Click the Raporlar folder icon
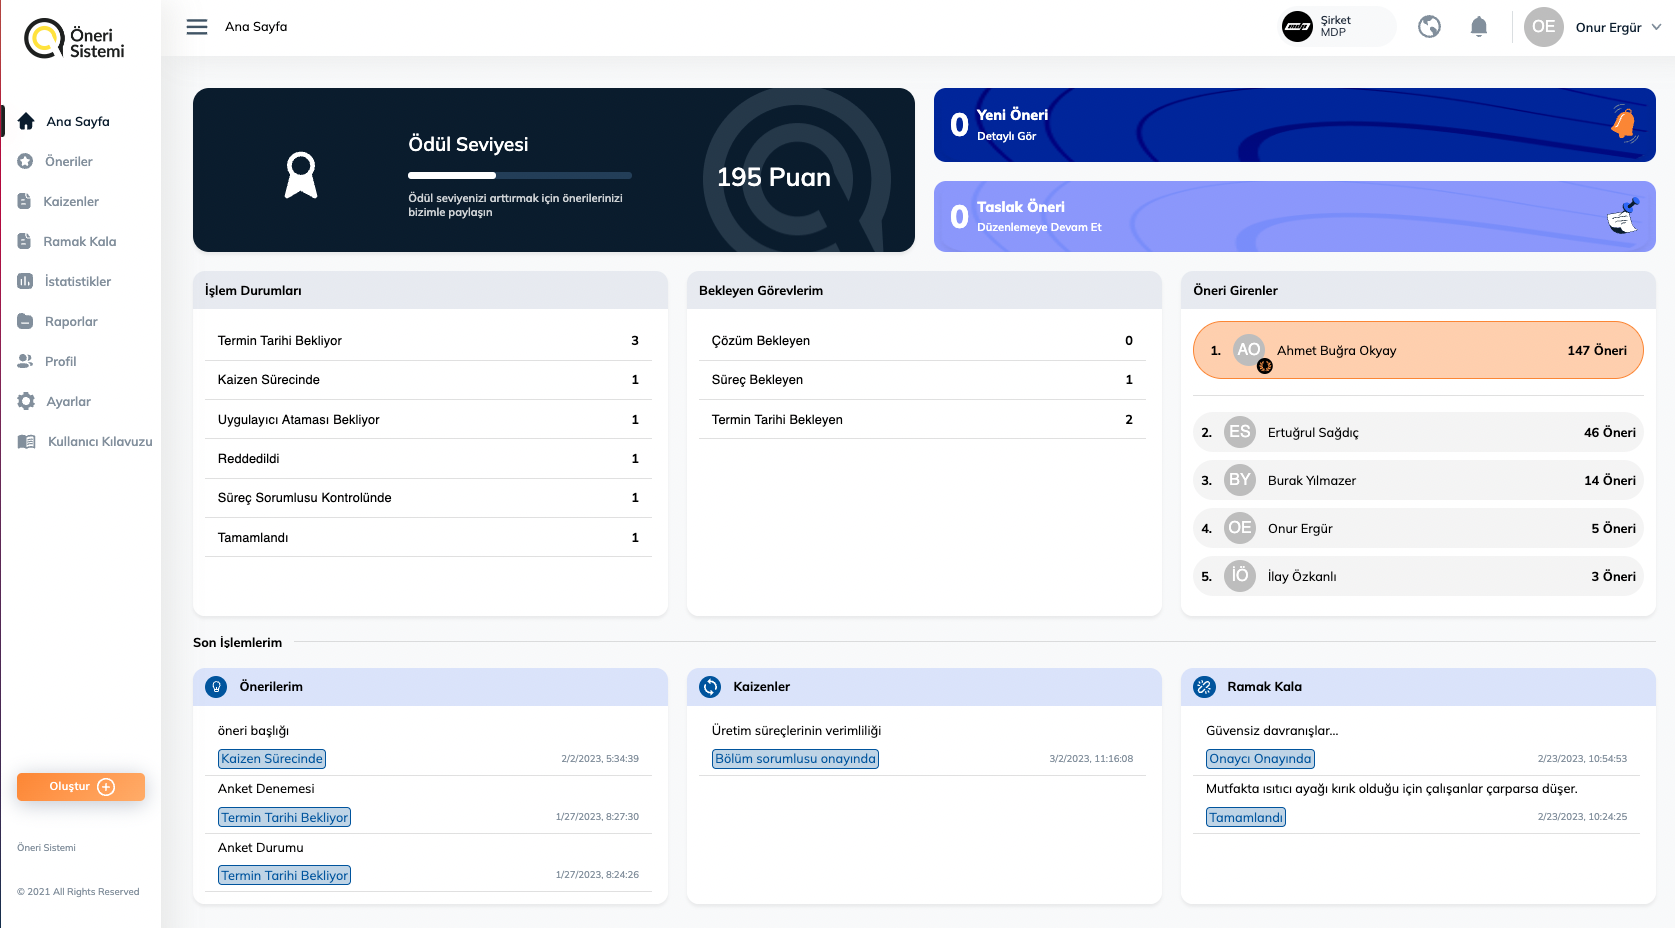 [25, 321]
